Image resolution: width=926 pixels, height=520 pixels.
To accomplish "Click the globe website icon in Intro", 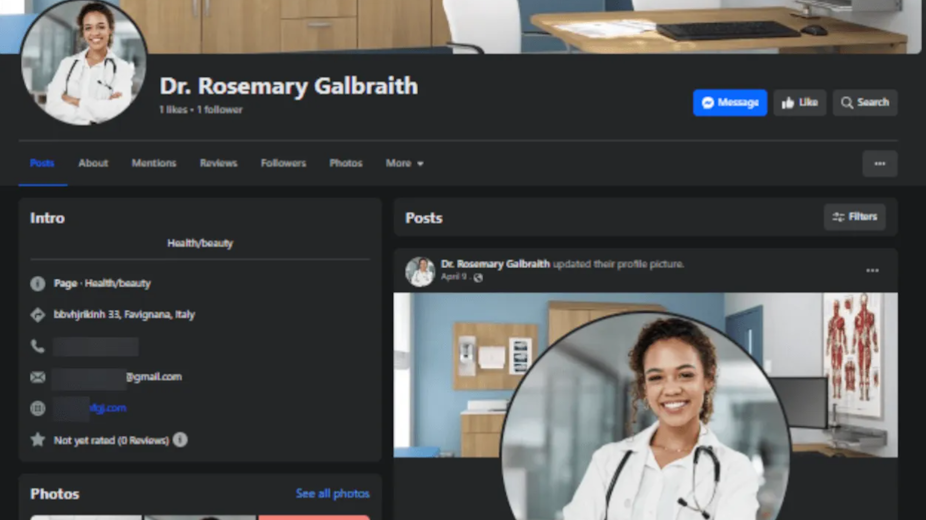I will tap(38, 408).
